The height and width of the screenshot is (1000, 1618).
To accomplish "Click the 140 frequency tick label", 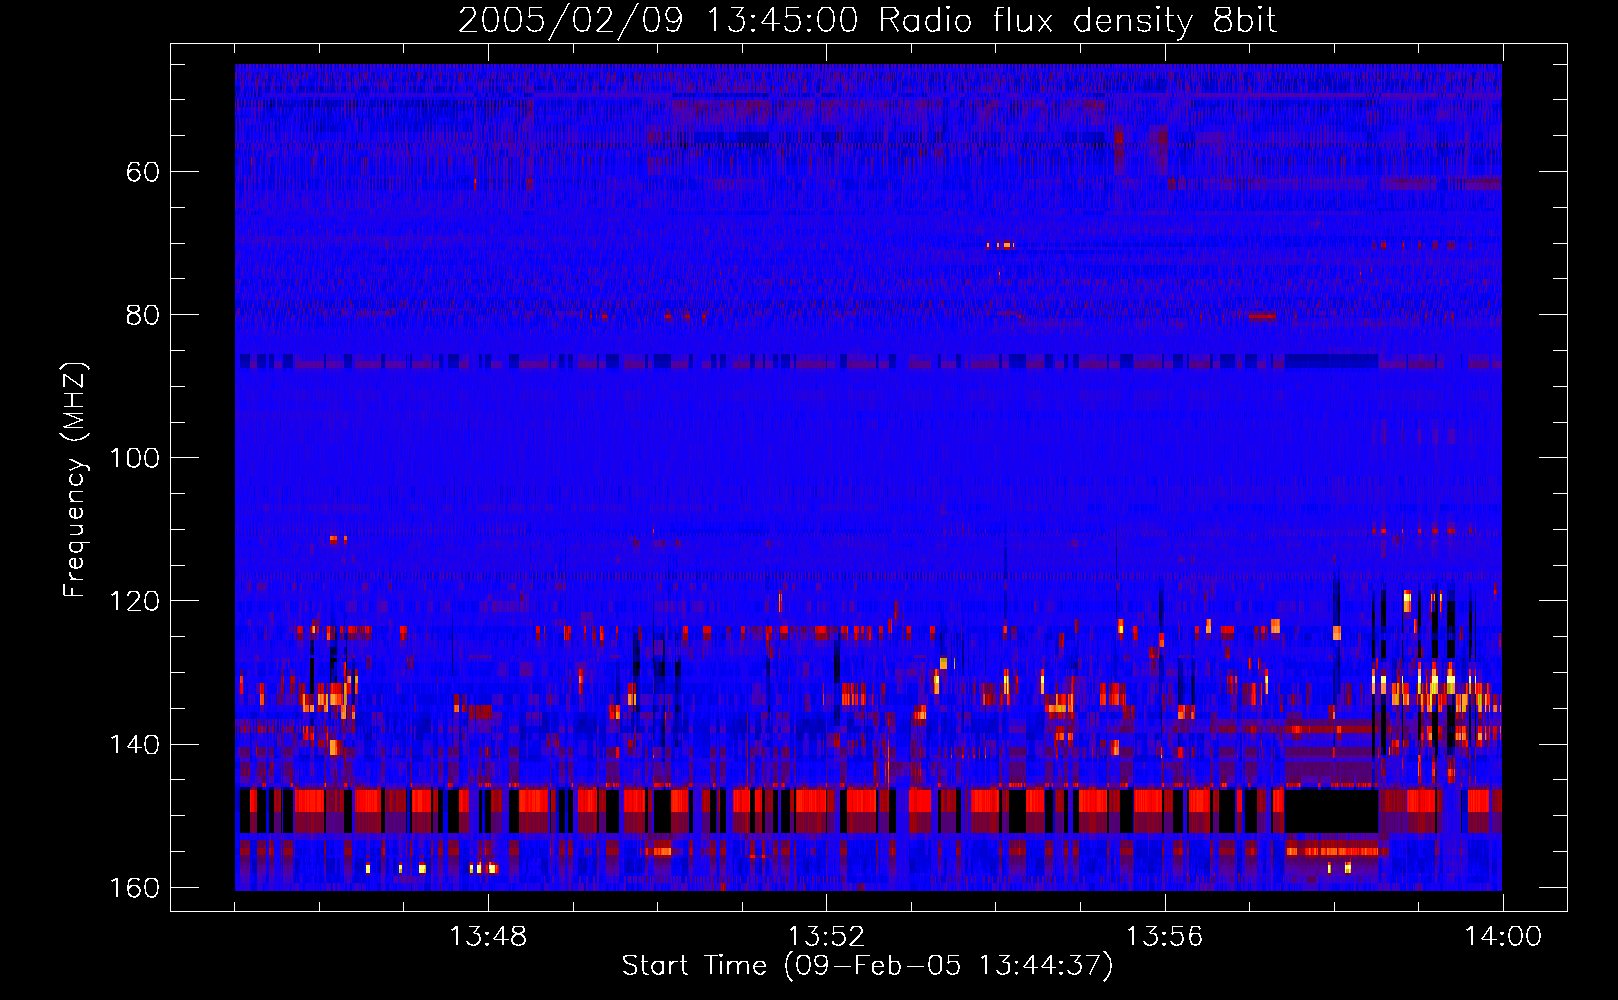I will click(134, 745).
